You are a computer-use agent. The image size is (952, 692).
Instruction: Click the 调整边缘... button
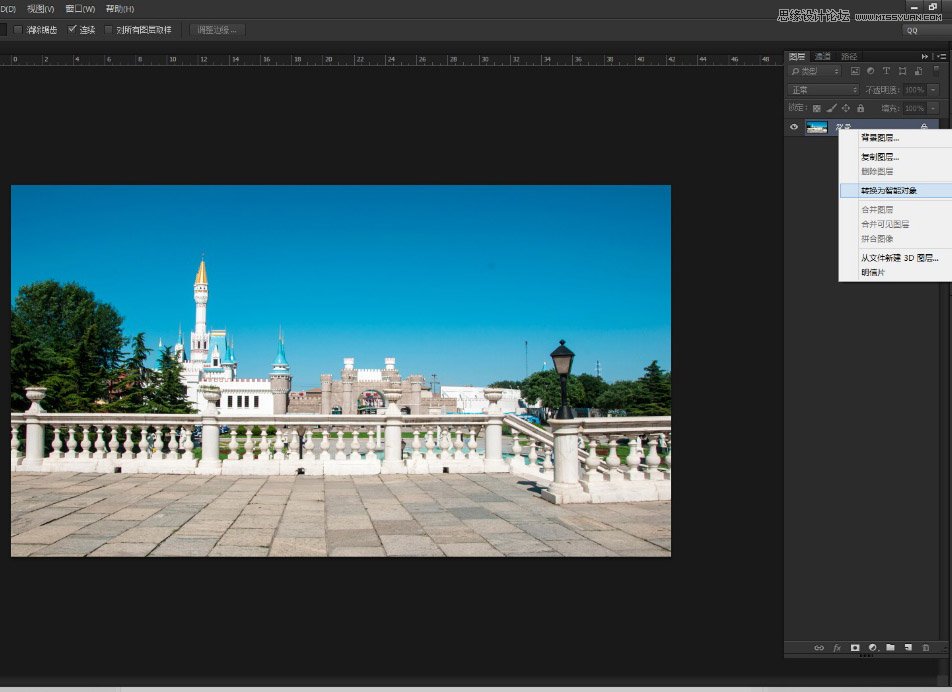tap(217, 30)
